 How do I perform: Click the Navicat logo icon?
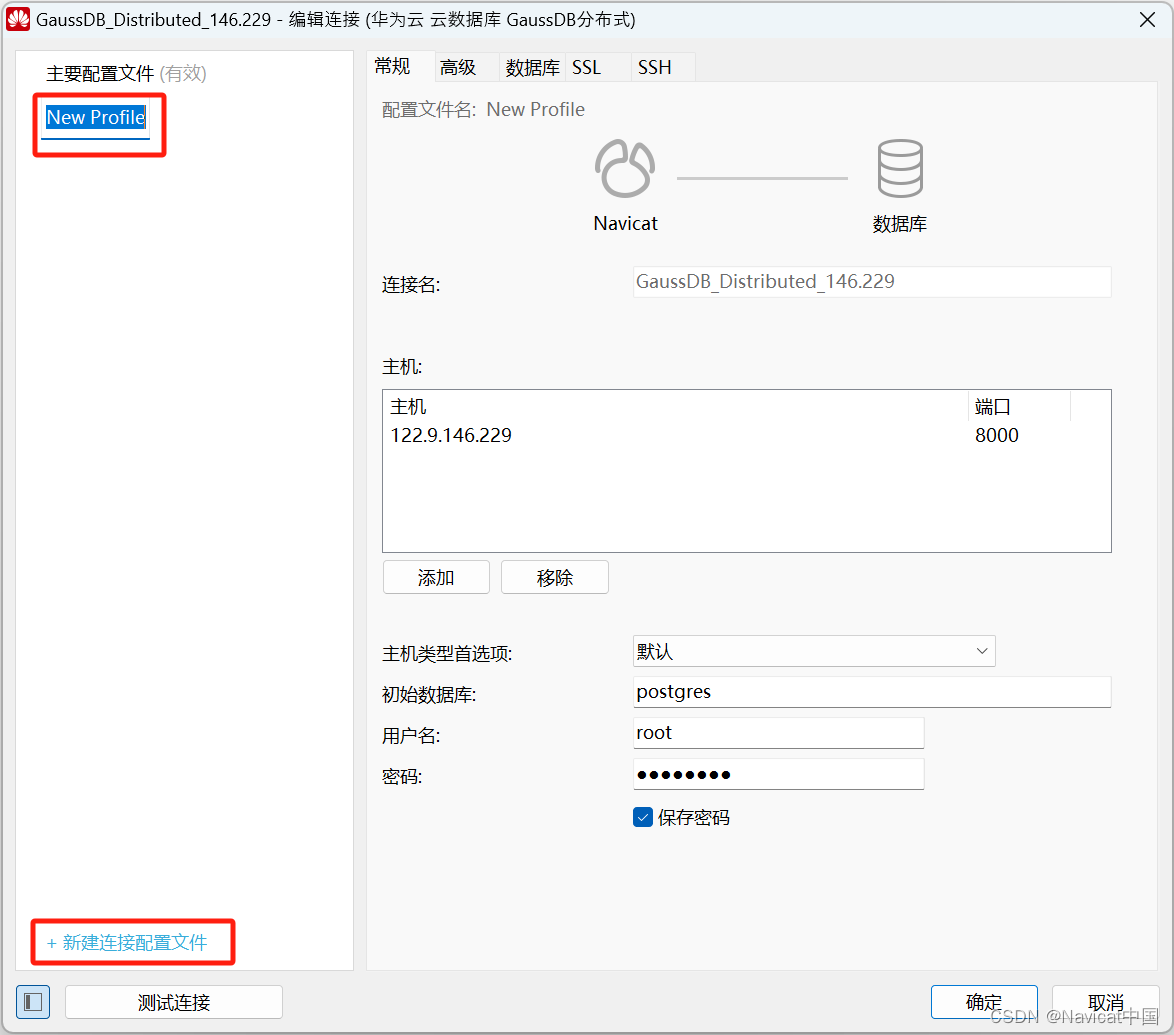click(x=625, y=169)
